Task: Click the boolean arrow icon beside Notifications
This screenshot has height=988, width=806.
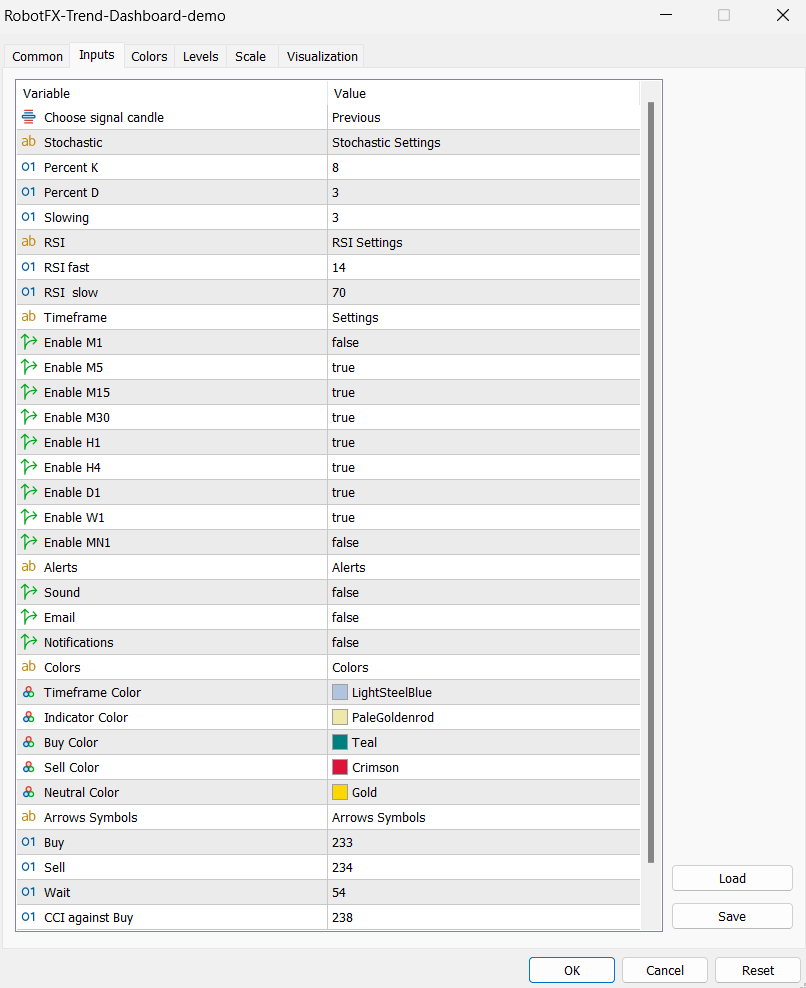Action: tap(28, 642)
